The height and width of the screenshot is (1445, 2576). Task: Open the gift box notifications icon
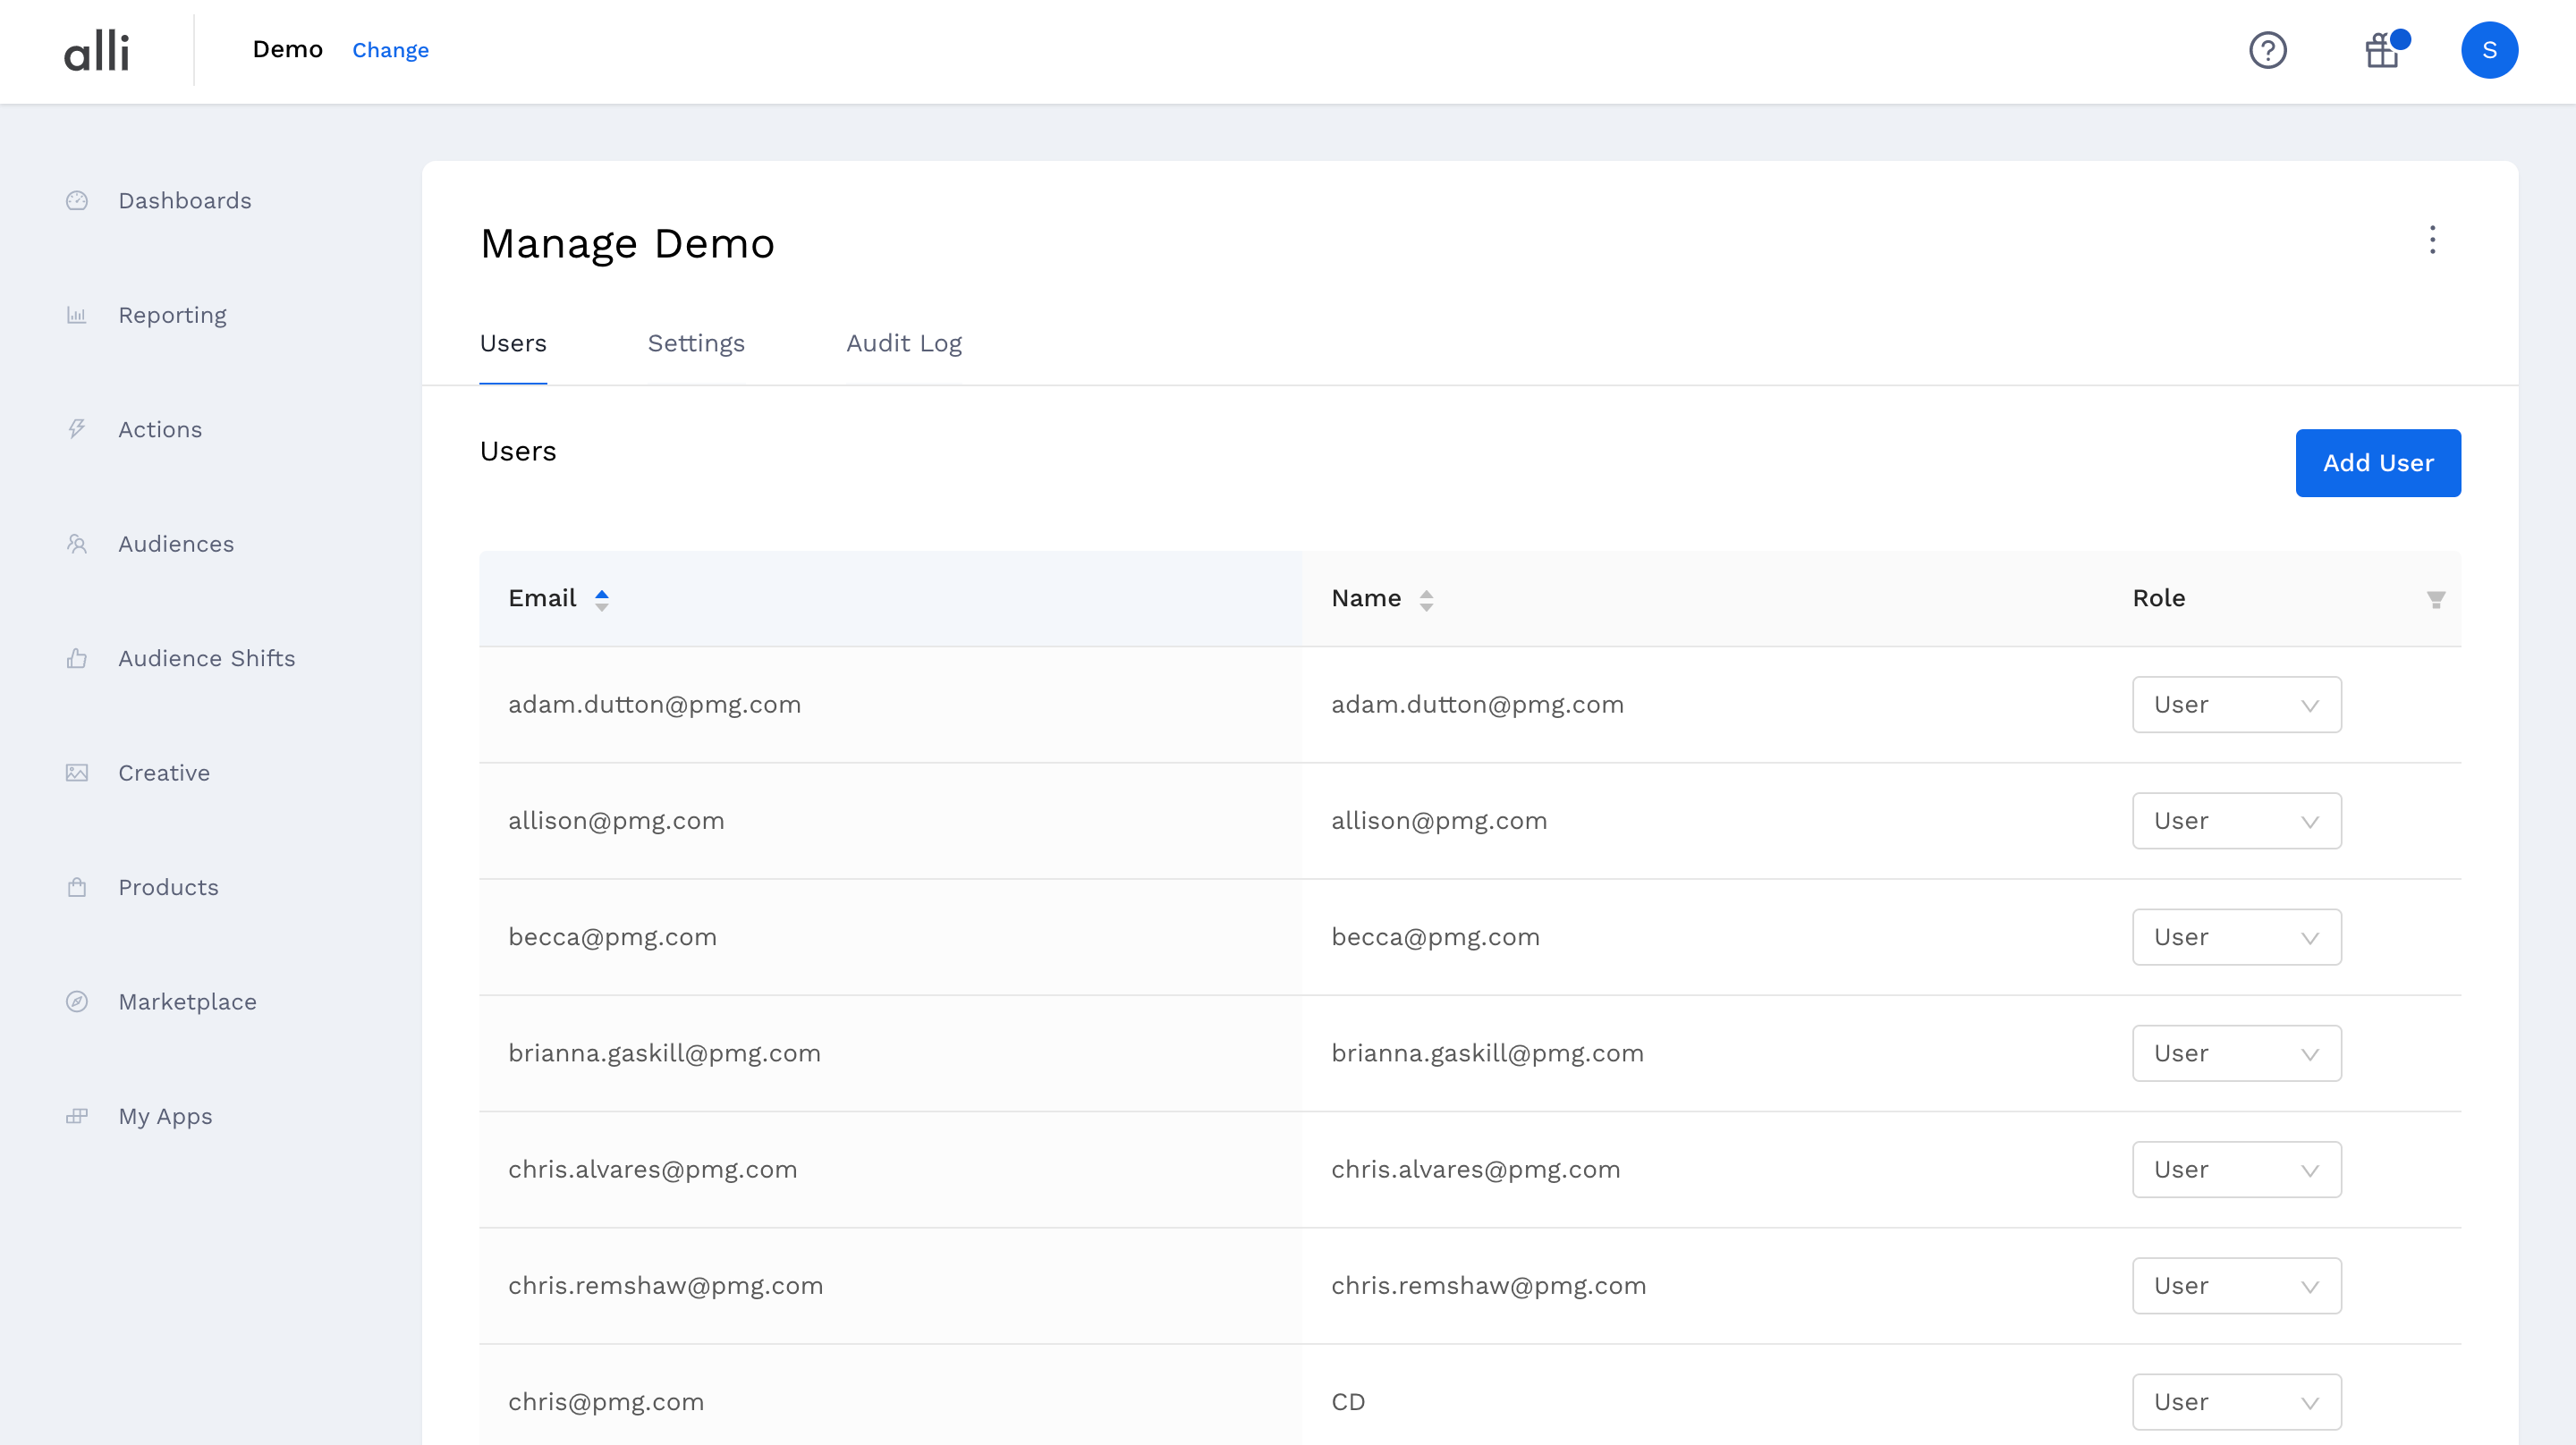click(x=2382, y=50)
